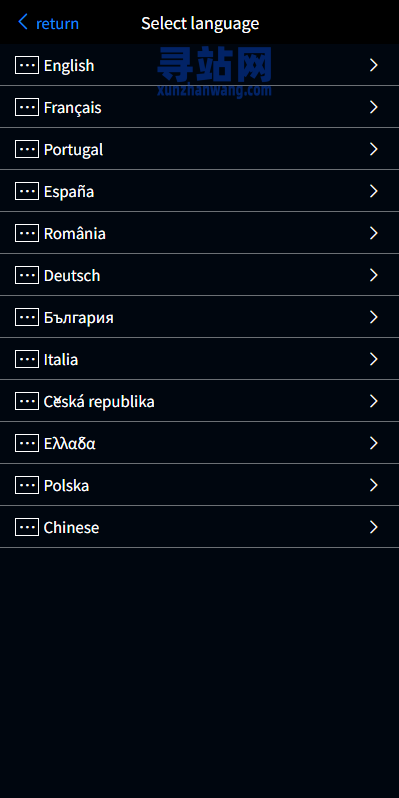Open the chevron arrow on the България row
The image size is (399, 798).
(x=374, y=318)
